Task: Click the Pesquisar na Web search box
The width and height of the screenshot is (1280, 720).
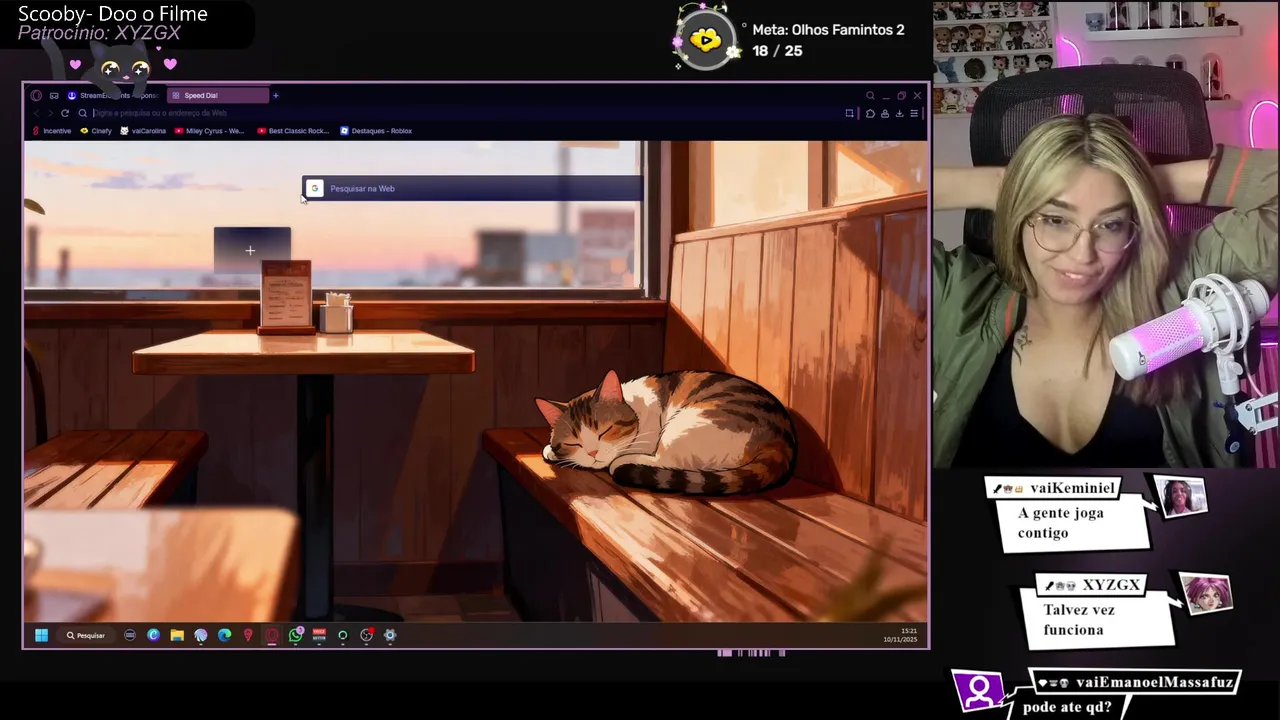Action: click(472, 188)
